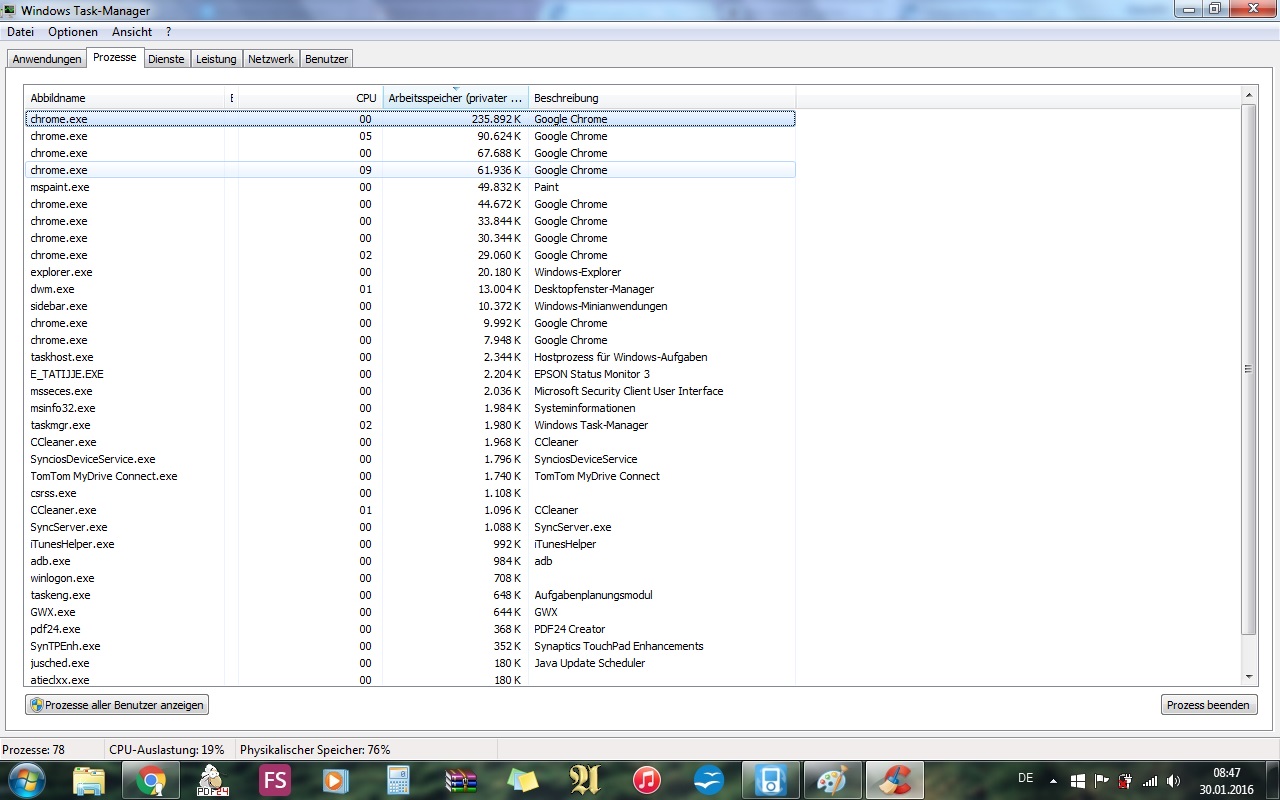Select the taskhost.exe process
The height and width of the screenshot is (800, 1280).
[x=410, y=357]
